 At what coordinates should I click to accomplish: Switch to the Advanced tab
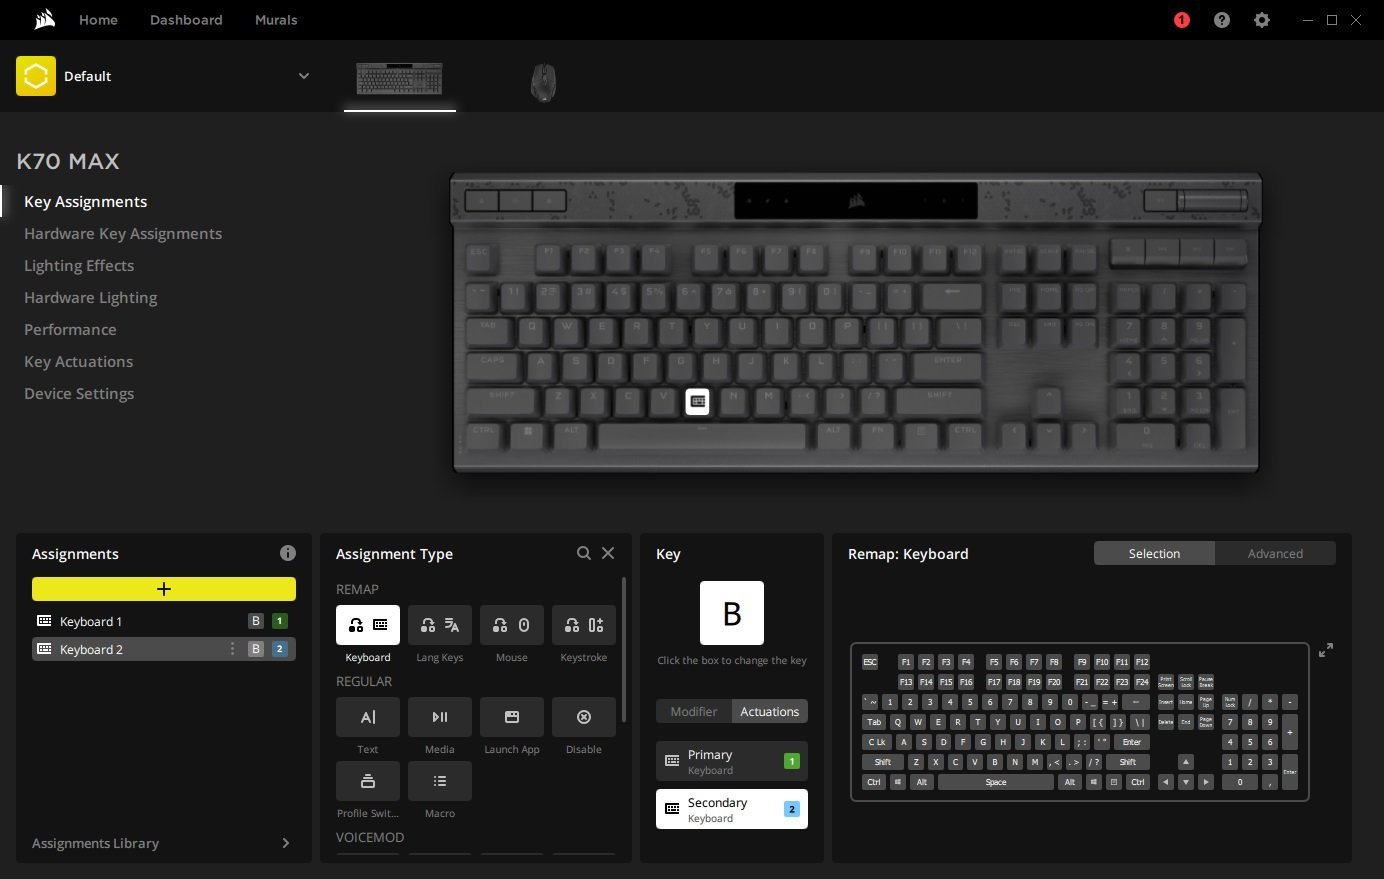point(1275,553)
